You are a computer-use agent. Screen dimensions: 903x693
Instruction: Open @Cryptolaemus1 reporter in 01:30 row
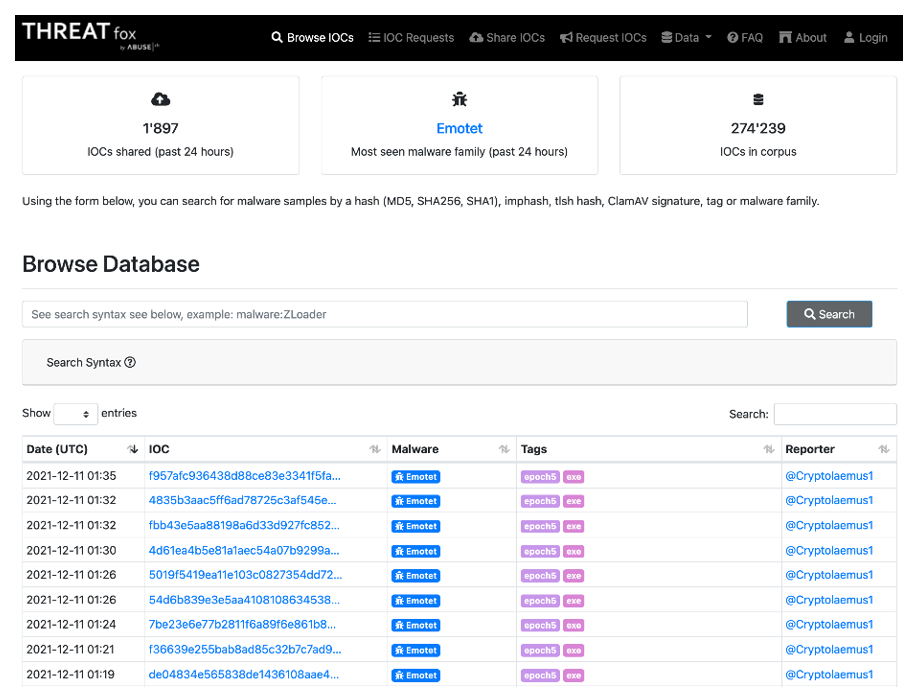[x=829, y=551]
